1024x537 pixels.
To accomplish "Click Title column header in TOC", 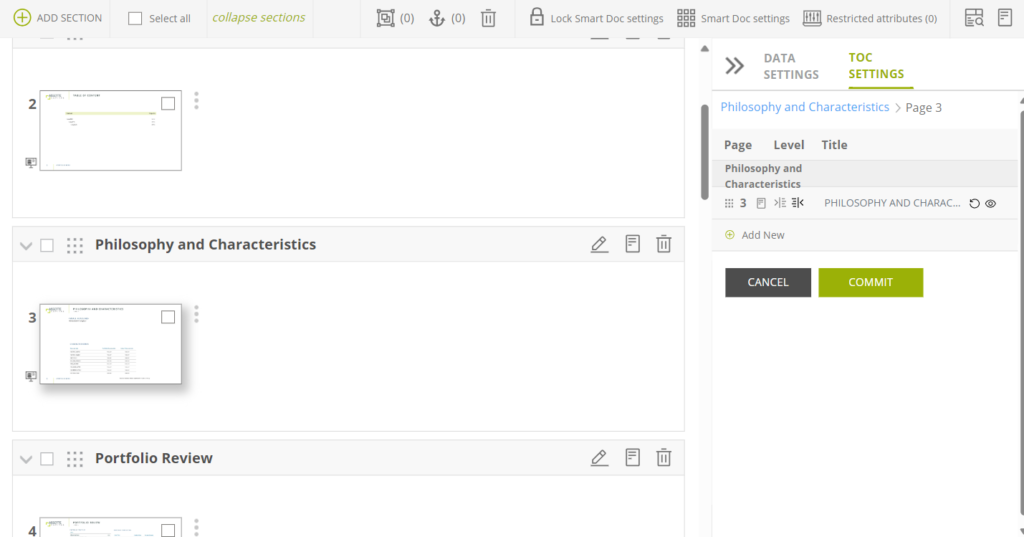I will pyautogui.click(x=835, y=145).
